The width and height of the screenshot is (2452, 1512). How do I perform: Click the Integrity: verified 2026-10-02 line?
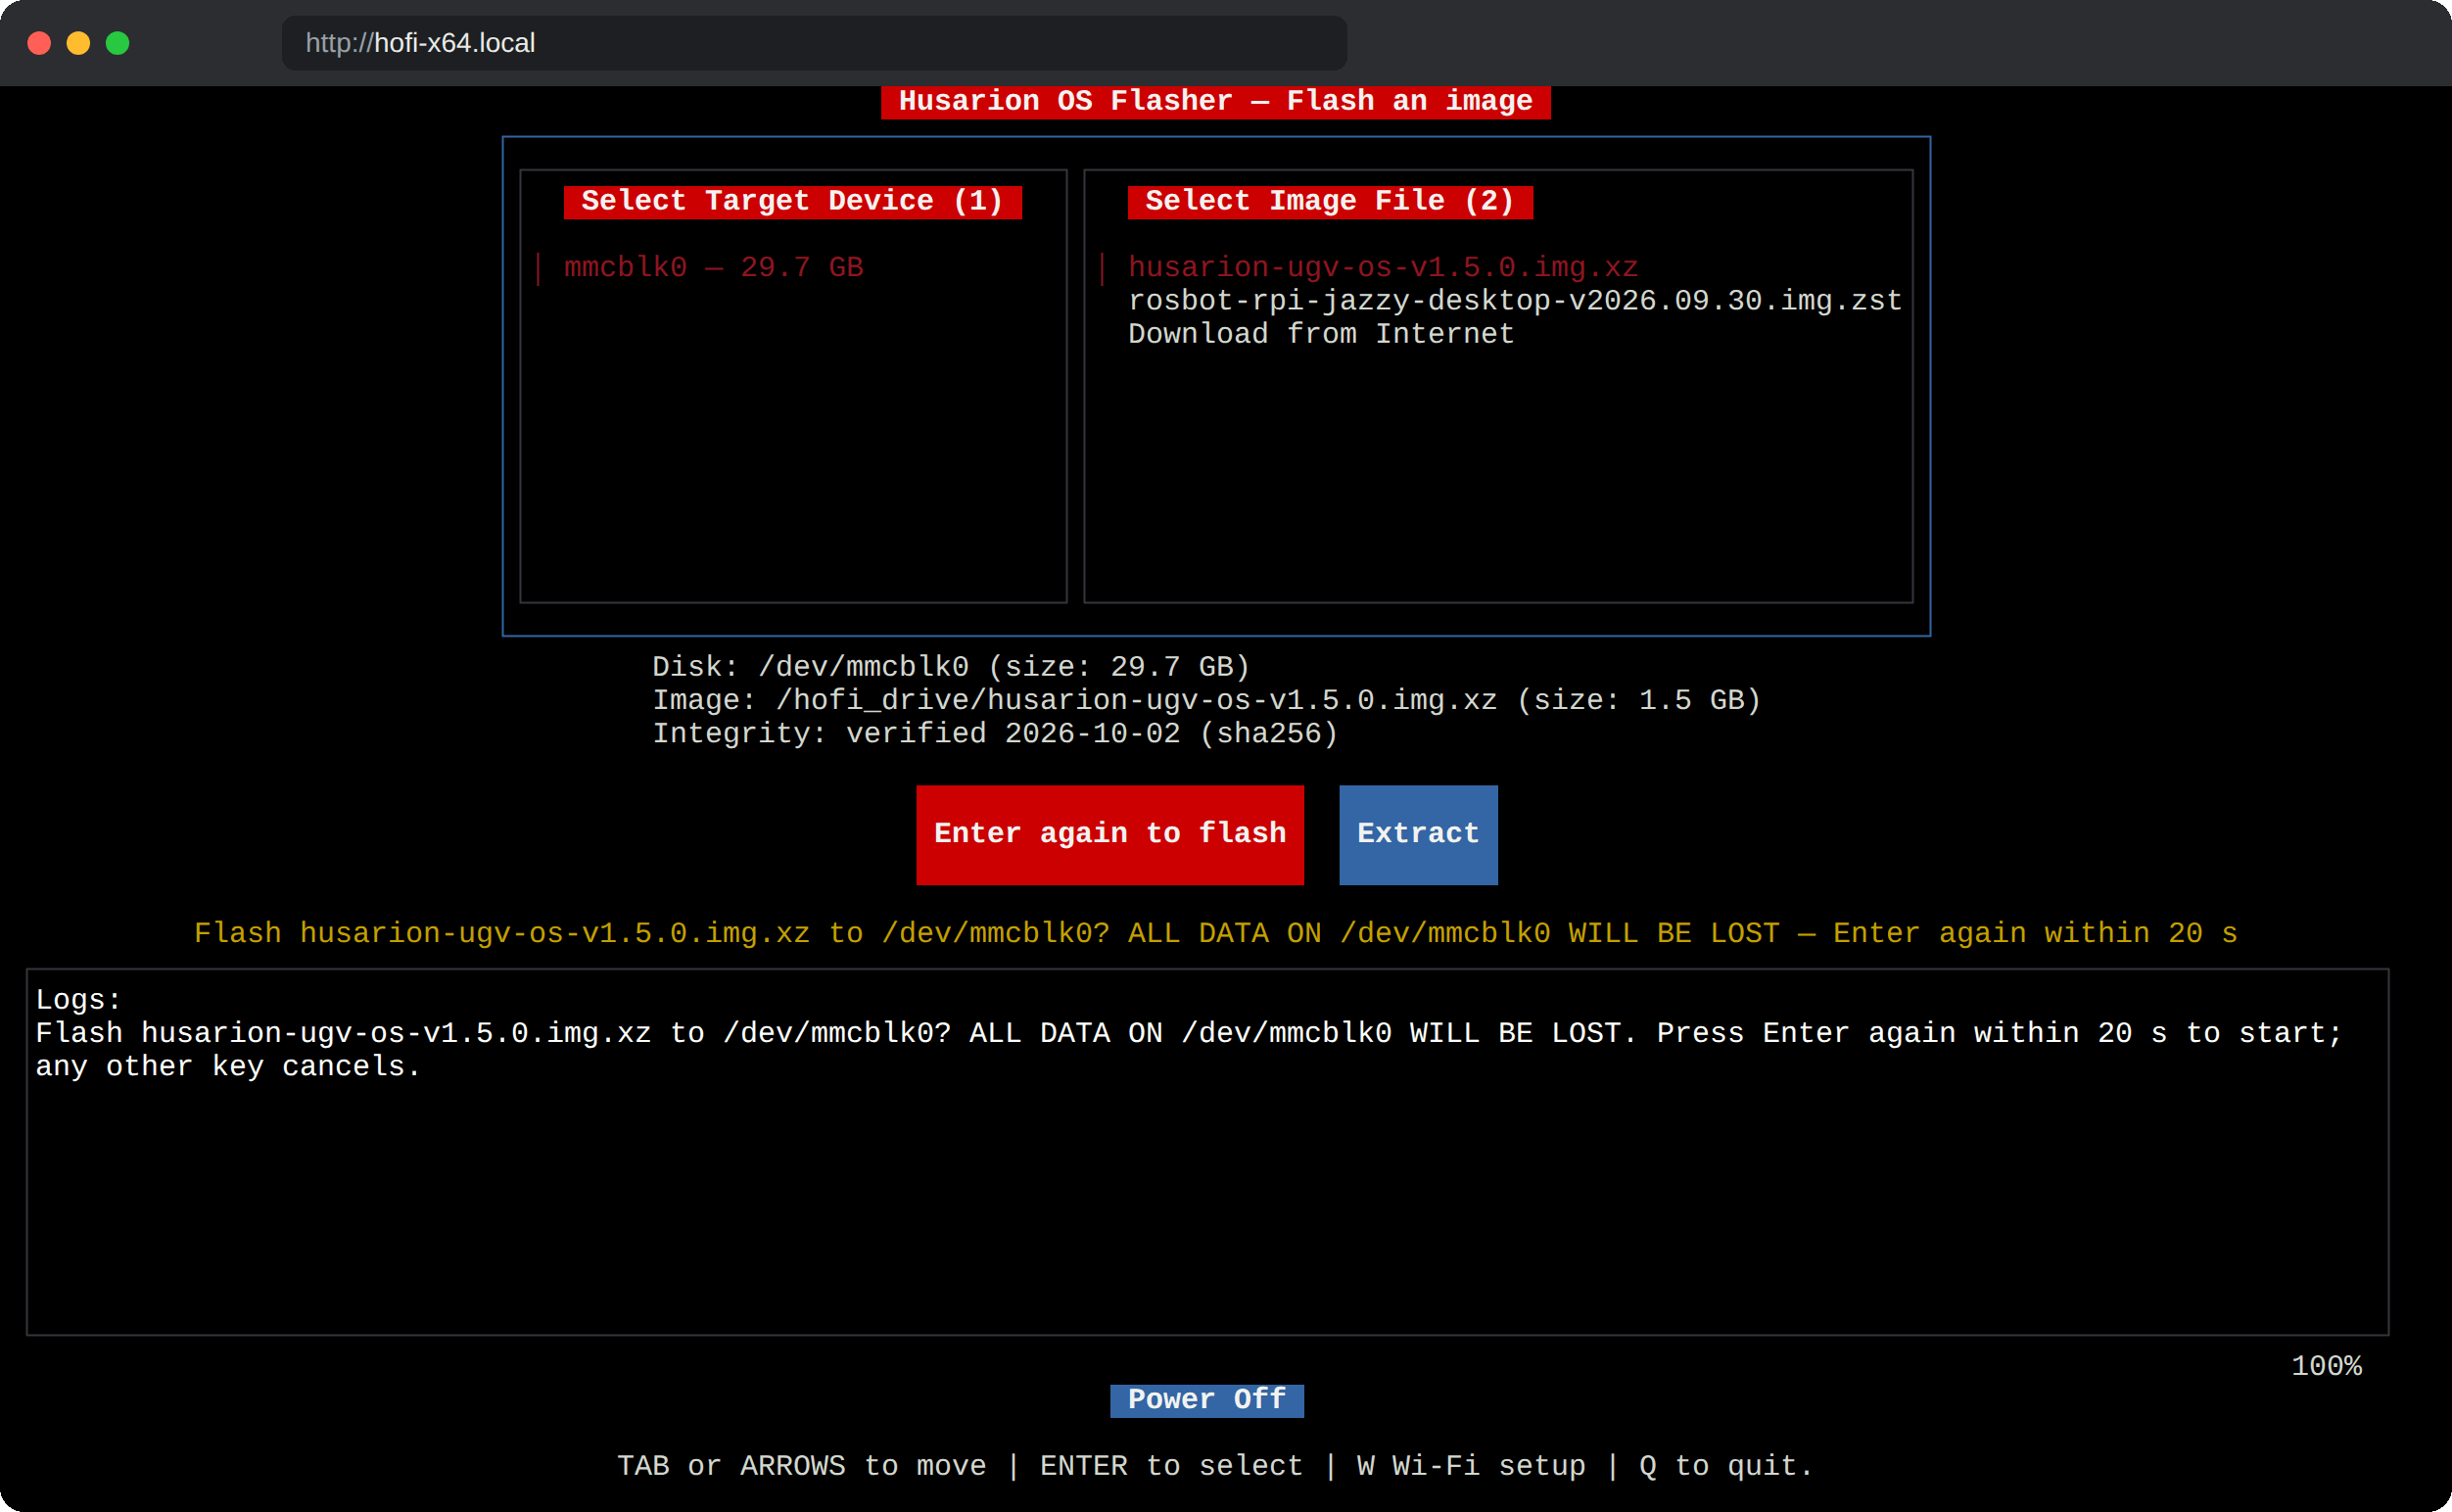995,734
